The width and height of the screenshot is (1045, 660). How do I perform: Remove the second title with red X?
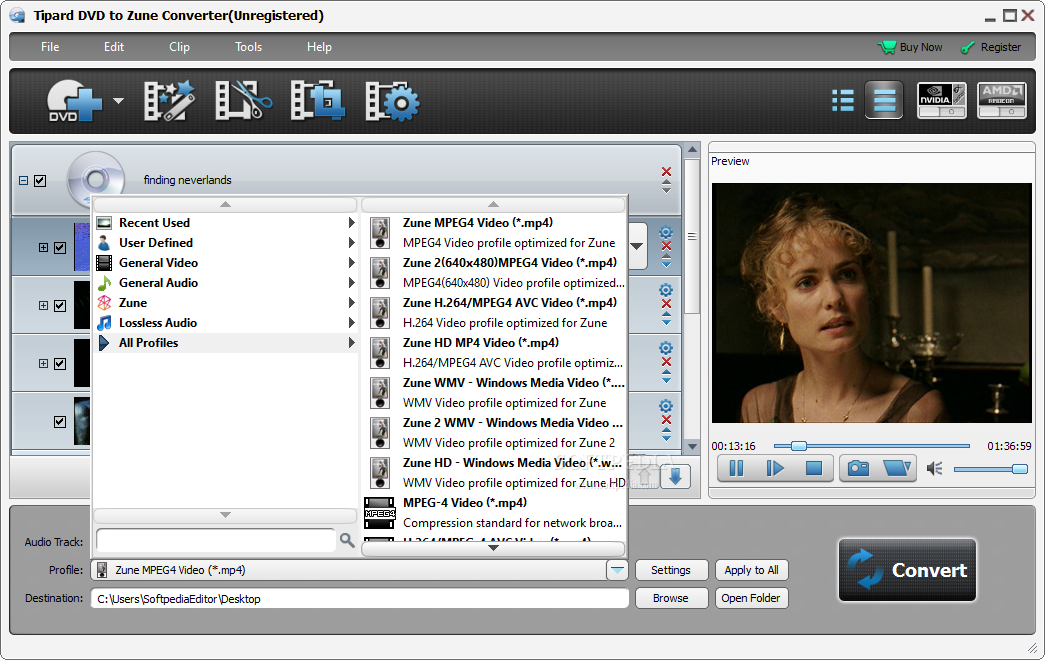click(666, 304)
